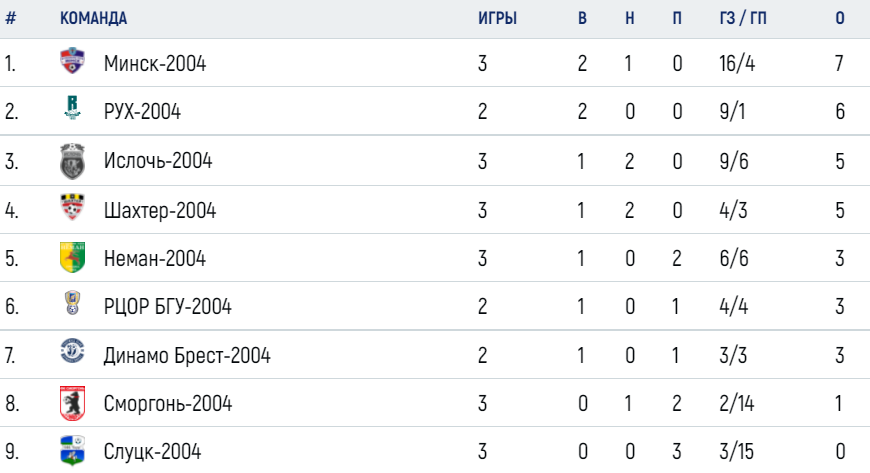The height and width of the screenshot is (473, 870).
Task: Open the Динамо Брест-2004 team link
Action: pyautogui.click(x=187, y=355)
